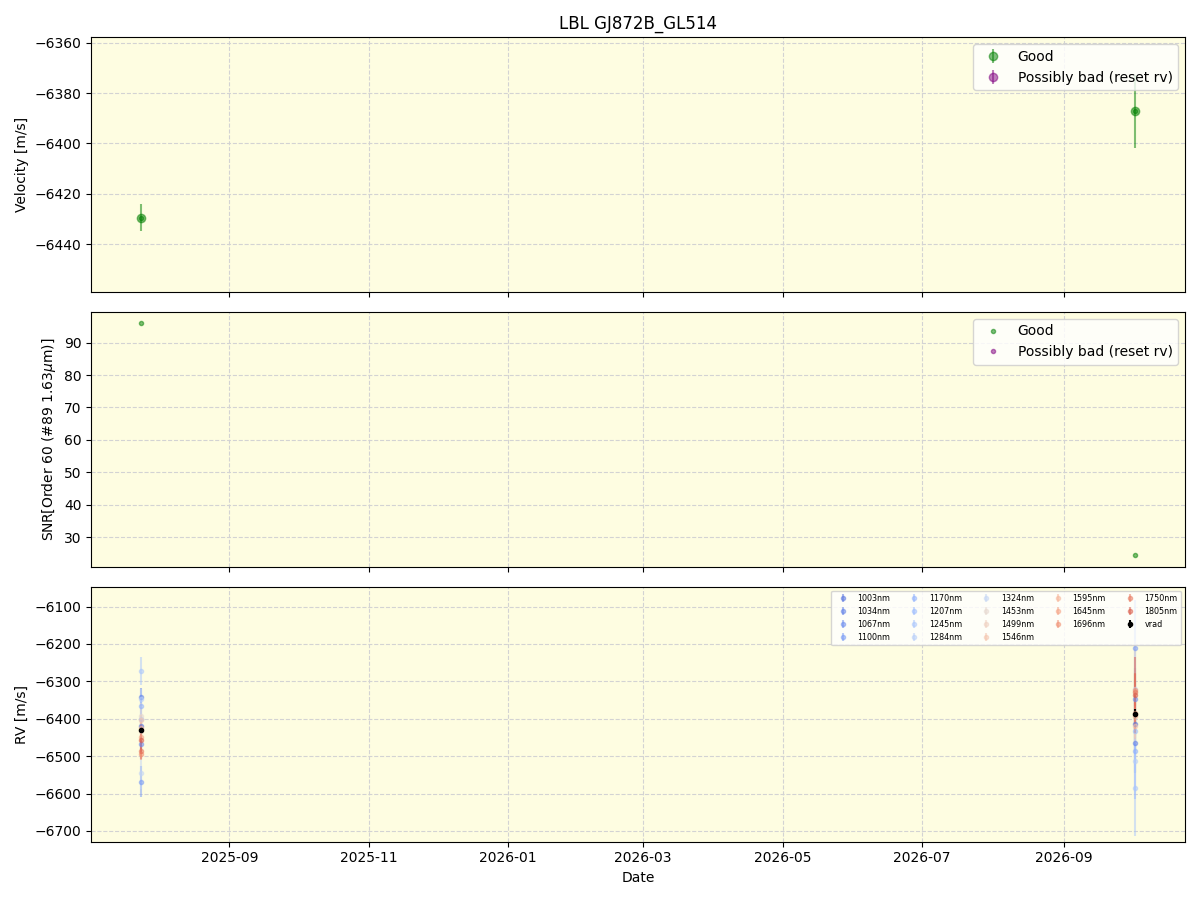
Task: Click the 1453nm text in RV legend
Action: point(1017,611)
